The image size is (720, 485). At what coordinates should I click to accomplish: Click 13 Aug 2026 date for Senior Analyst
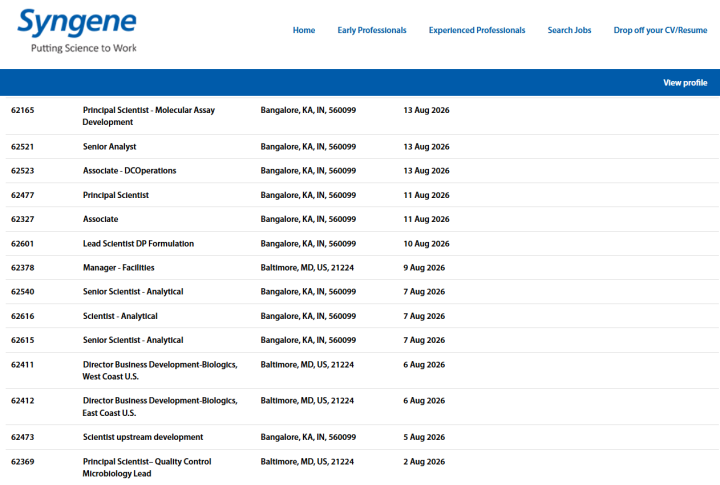(427, 147)
